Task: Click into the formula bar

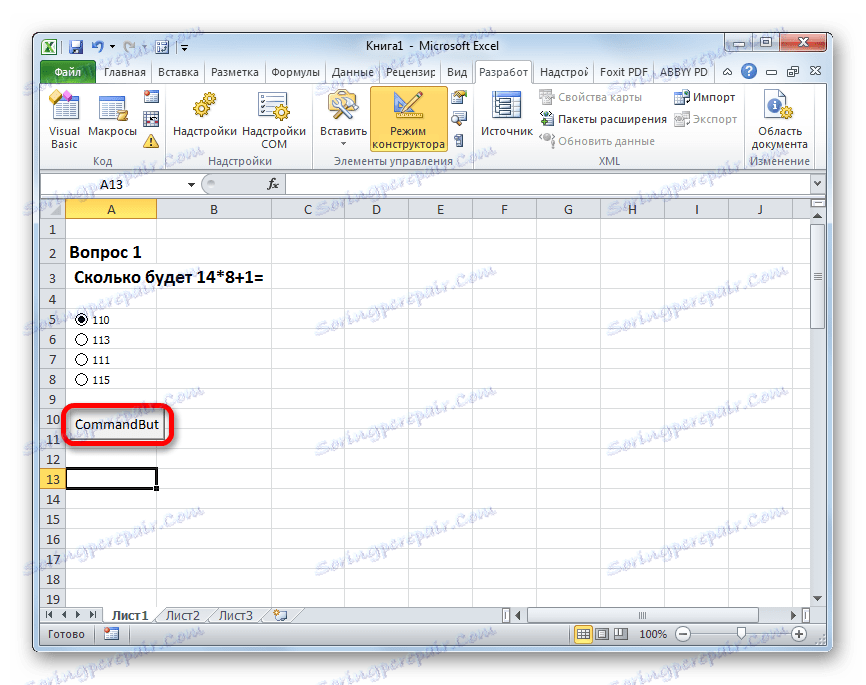Action: point(548,184)
